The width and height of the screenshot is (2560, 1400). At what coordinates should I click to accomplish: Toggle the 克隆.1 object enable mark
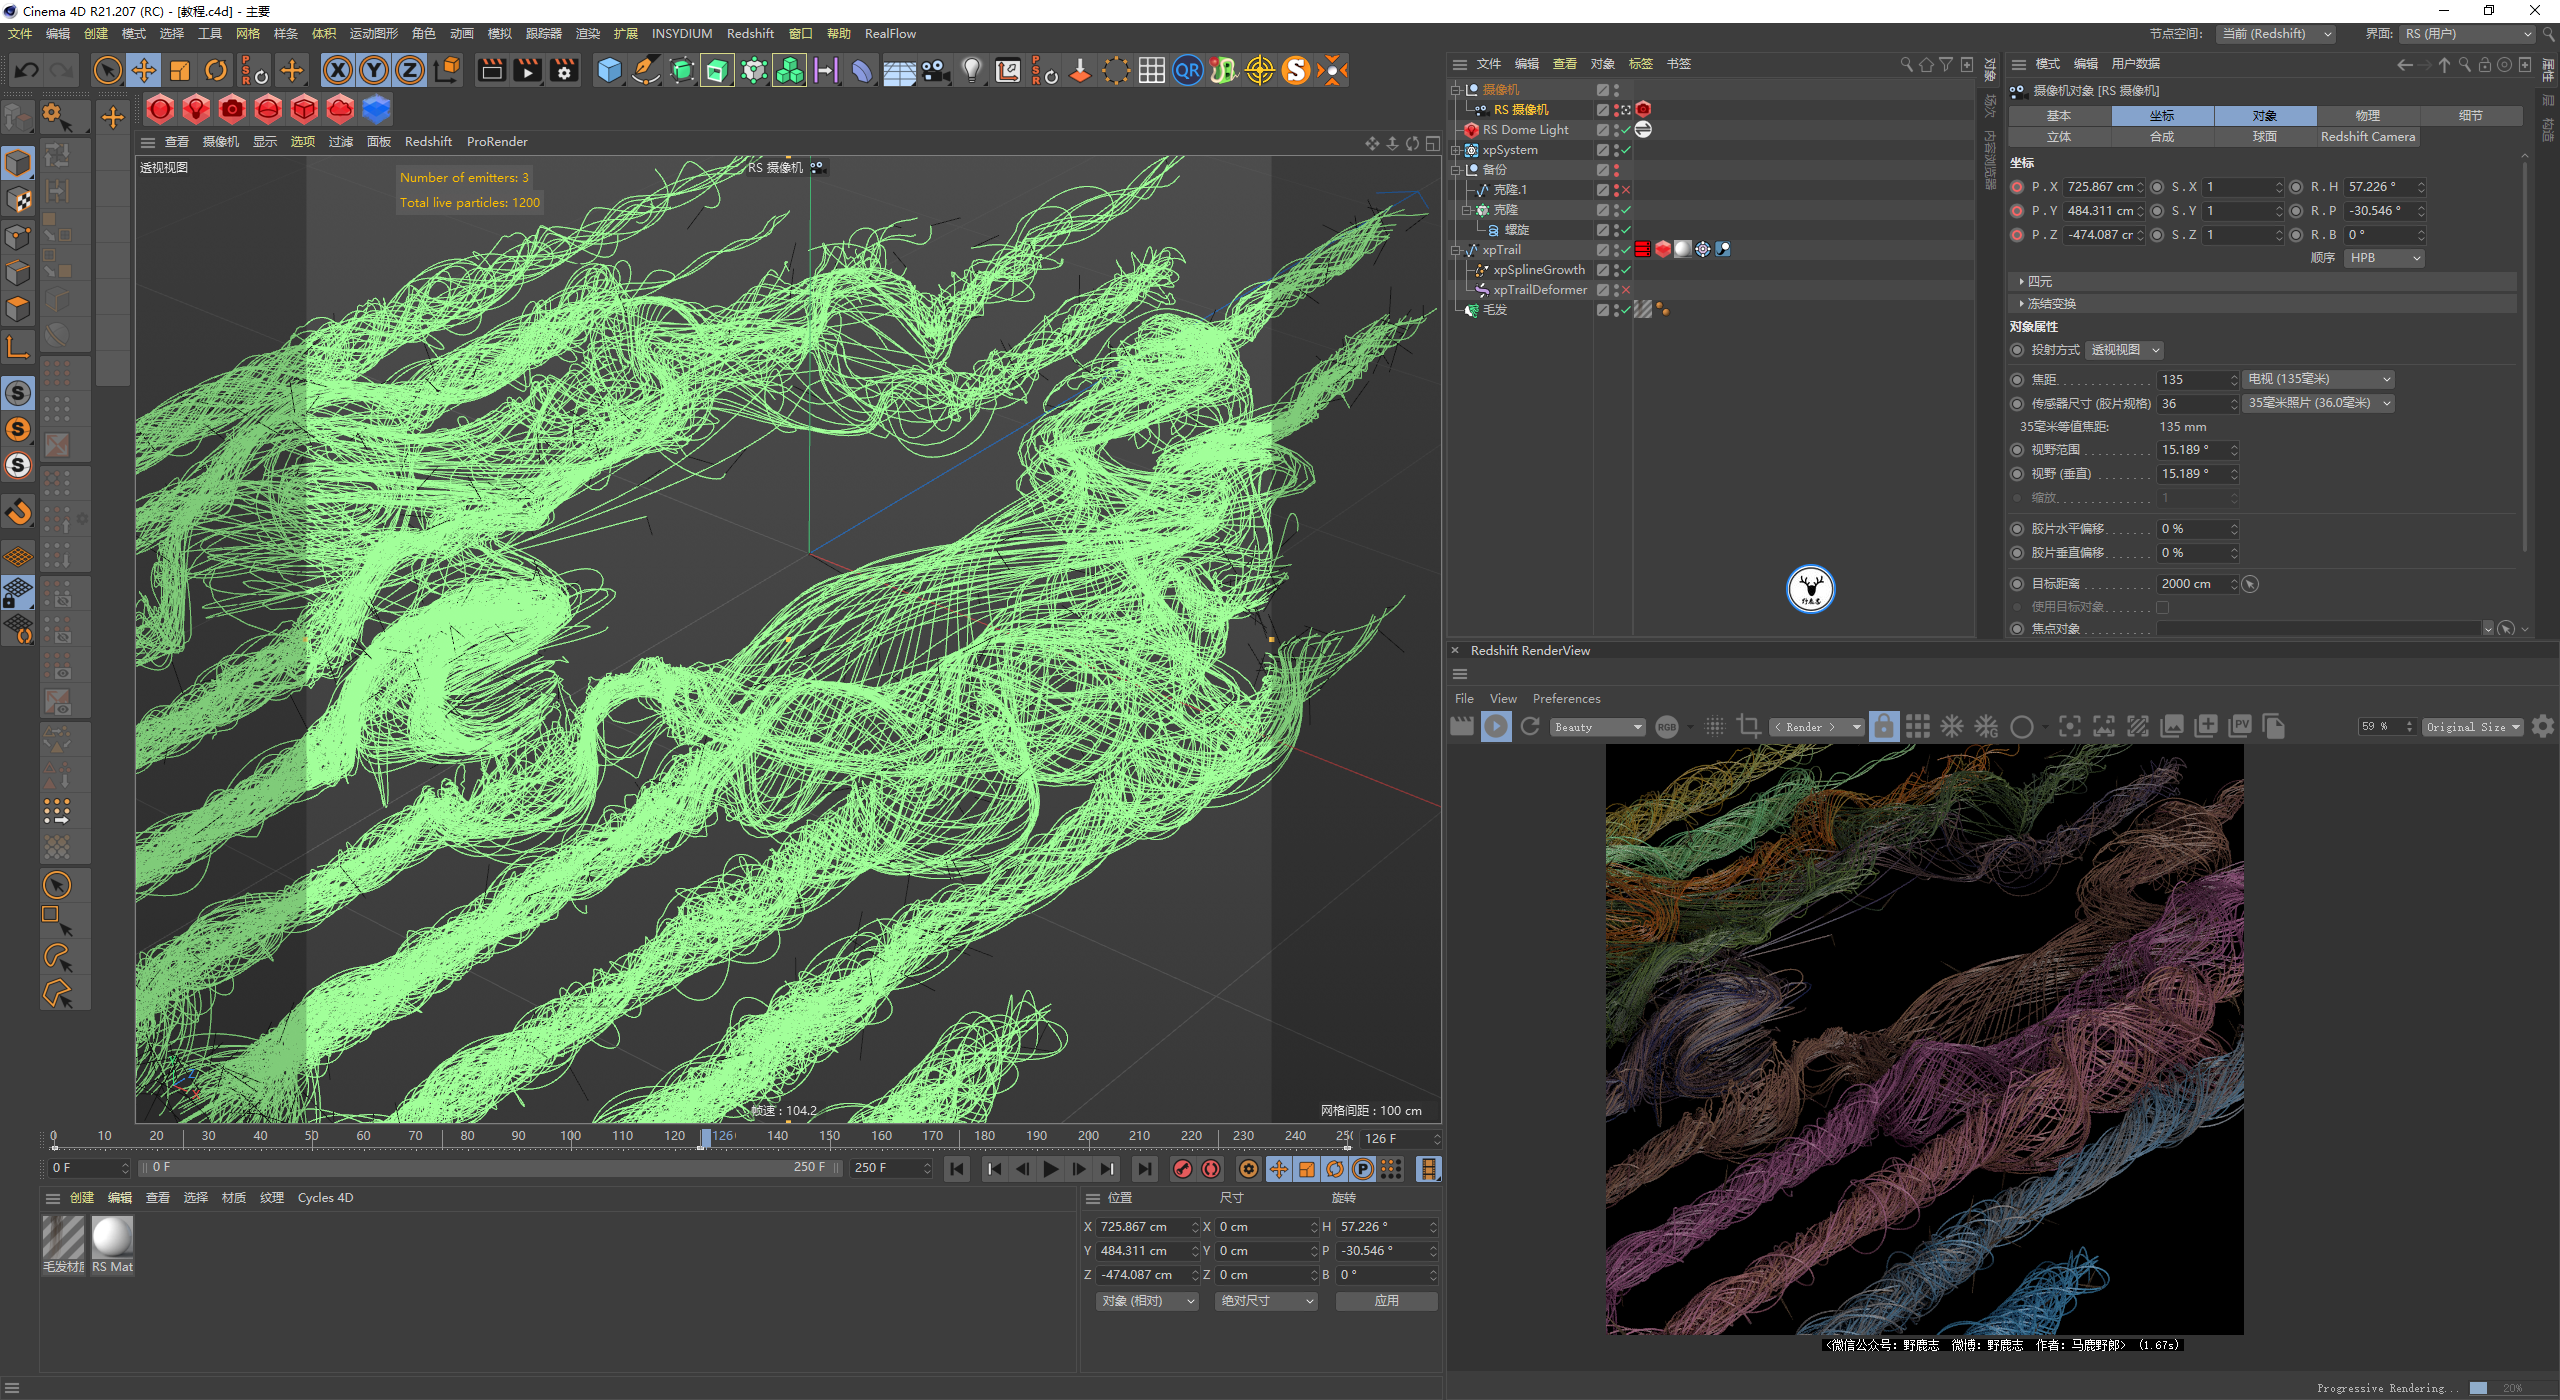[x=1625, y=190]
